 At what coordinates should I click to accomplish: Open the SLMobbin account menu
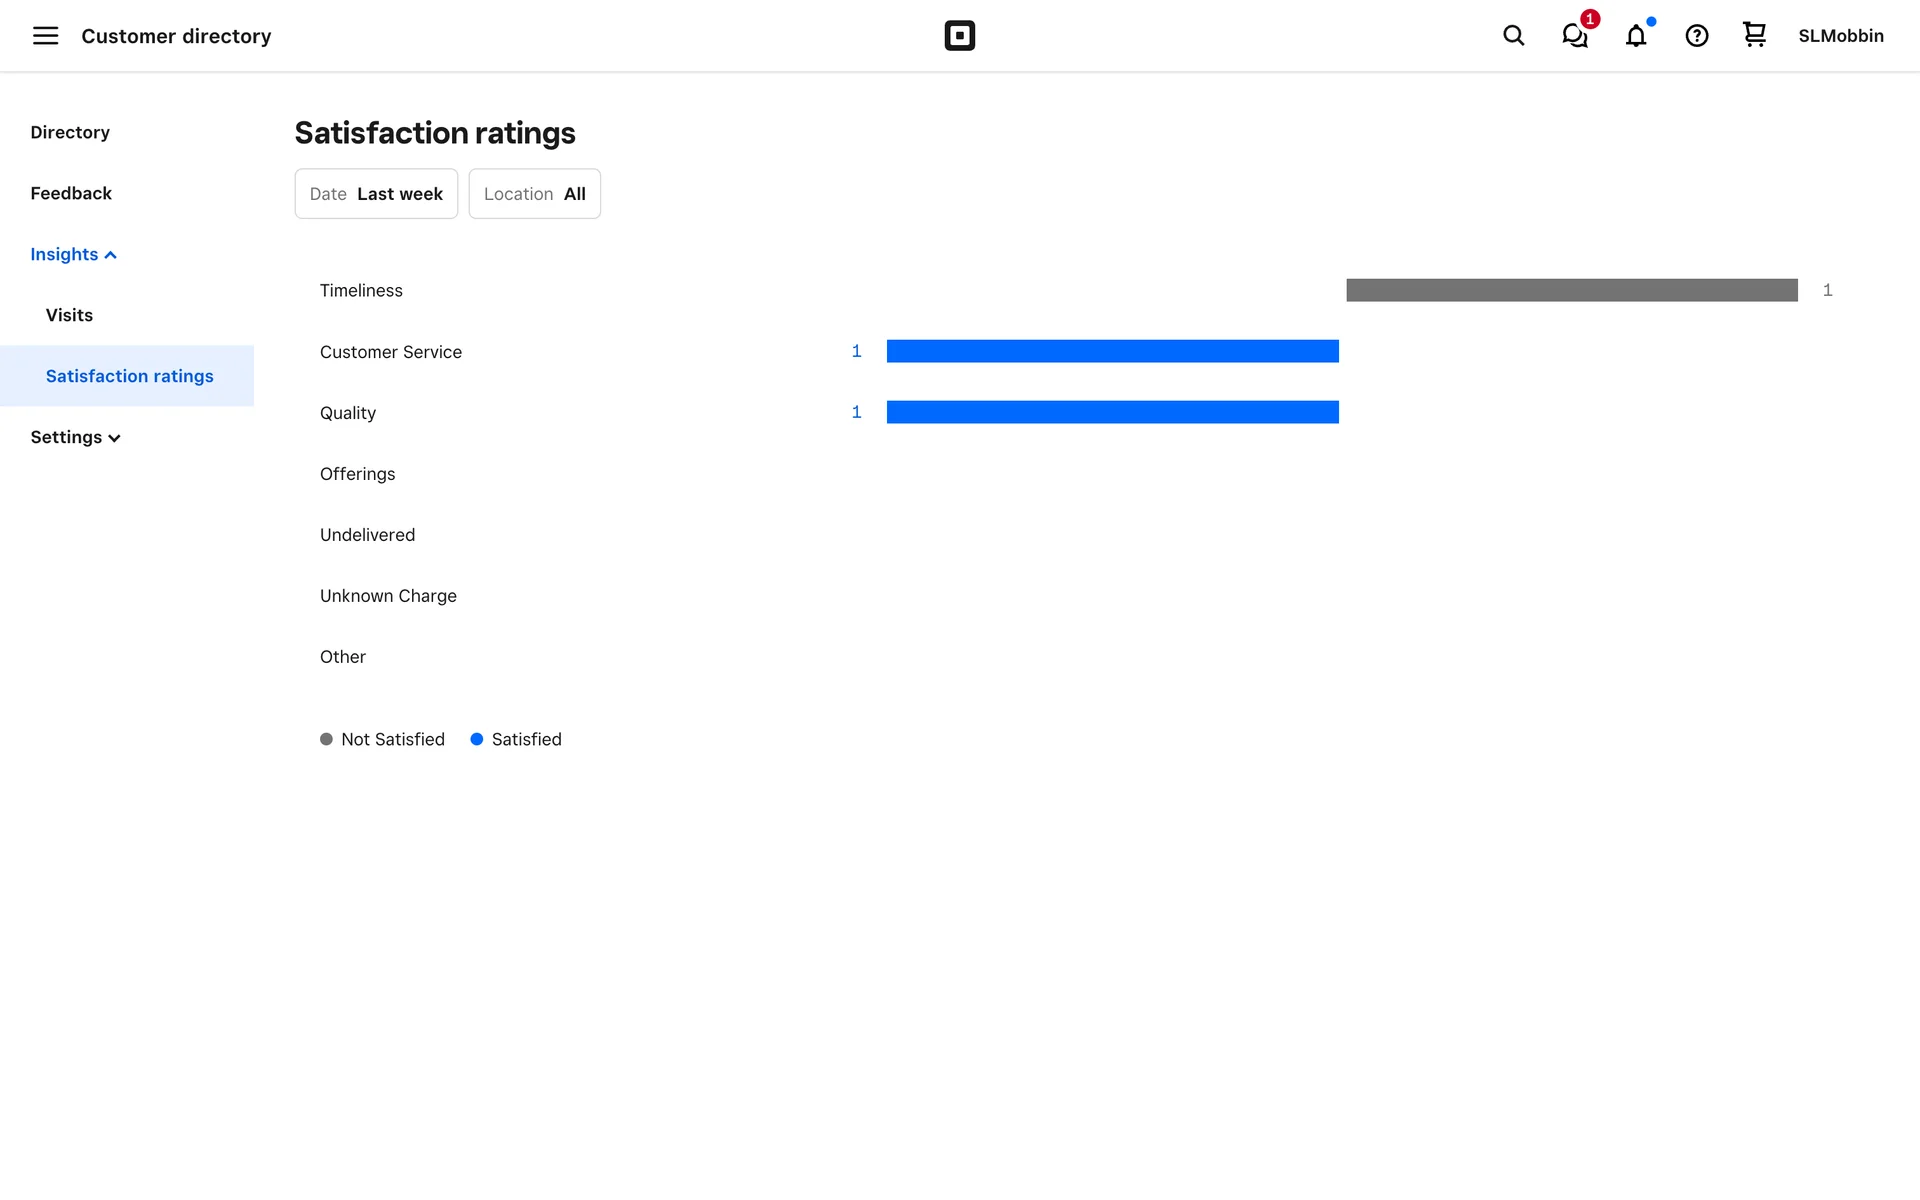pyautogui.click(x=1840, y=36)
